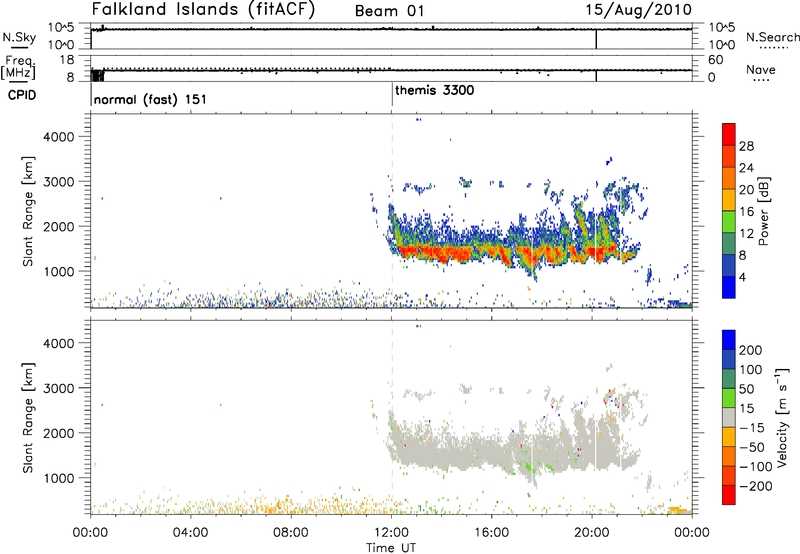
Task: Click the red top segment of the power colorbar
Action: [x=729, y=134]
